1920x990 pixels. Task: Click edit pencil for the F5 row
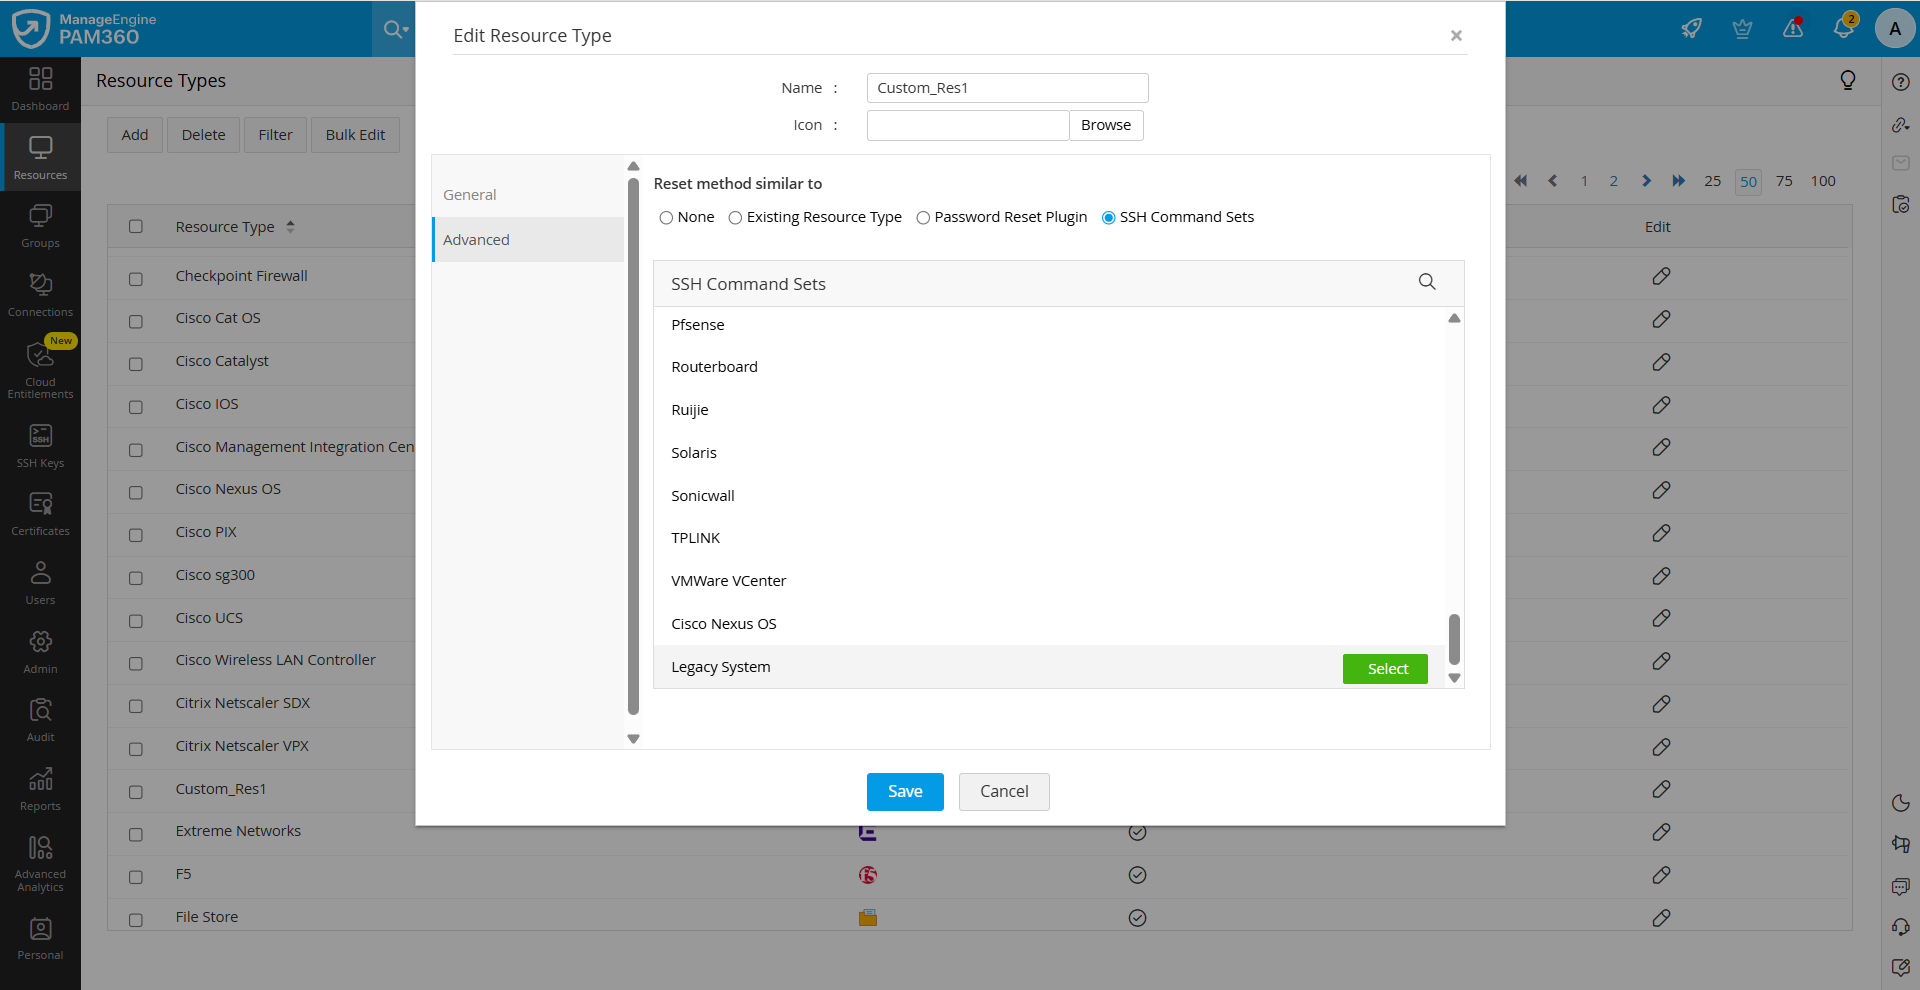[x=1661, y=875]
